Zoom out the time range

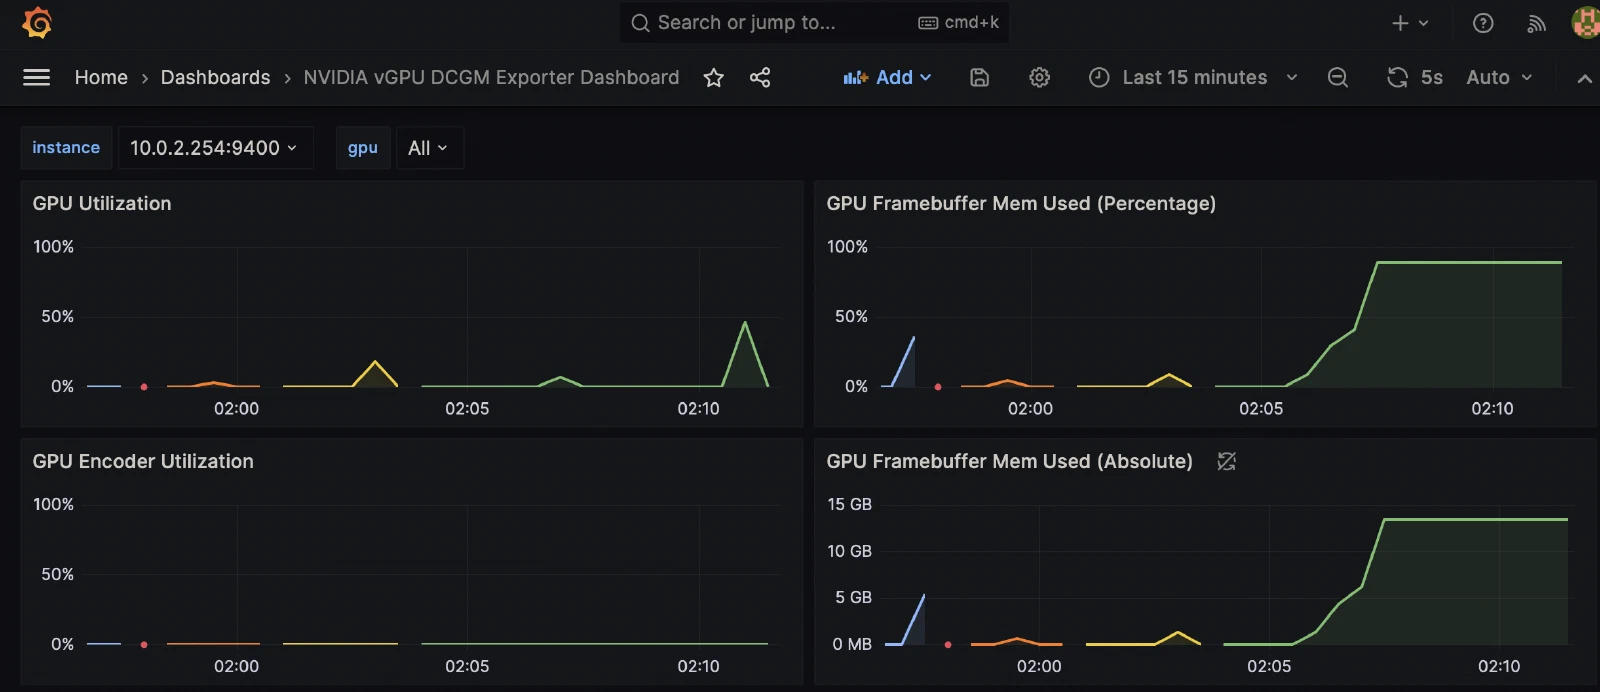click(1338, 77)
